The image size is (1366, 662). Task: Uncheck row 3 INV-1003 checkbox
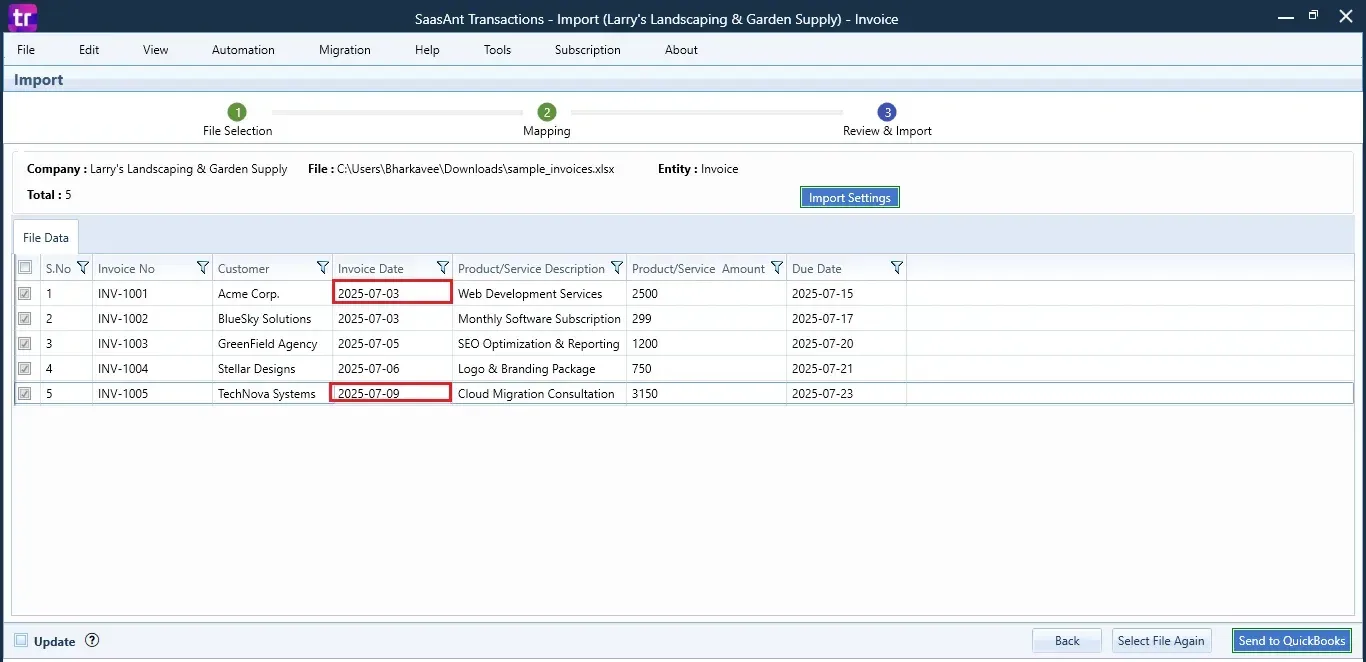click(25, 344)
